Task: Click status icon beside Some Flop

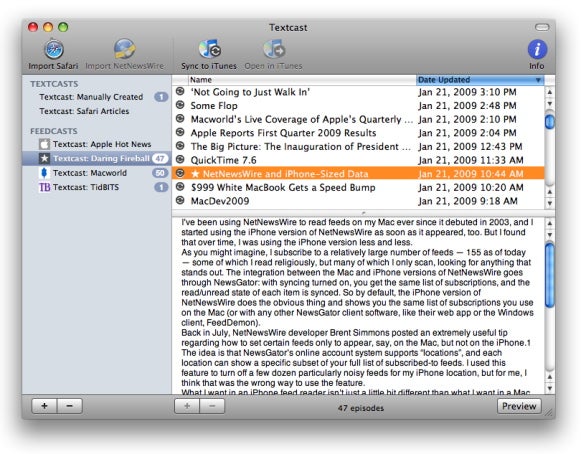Action: pos(180,105)
